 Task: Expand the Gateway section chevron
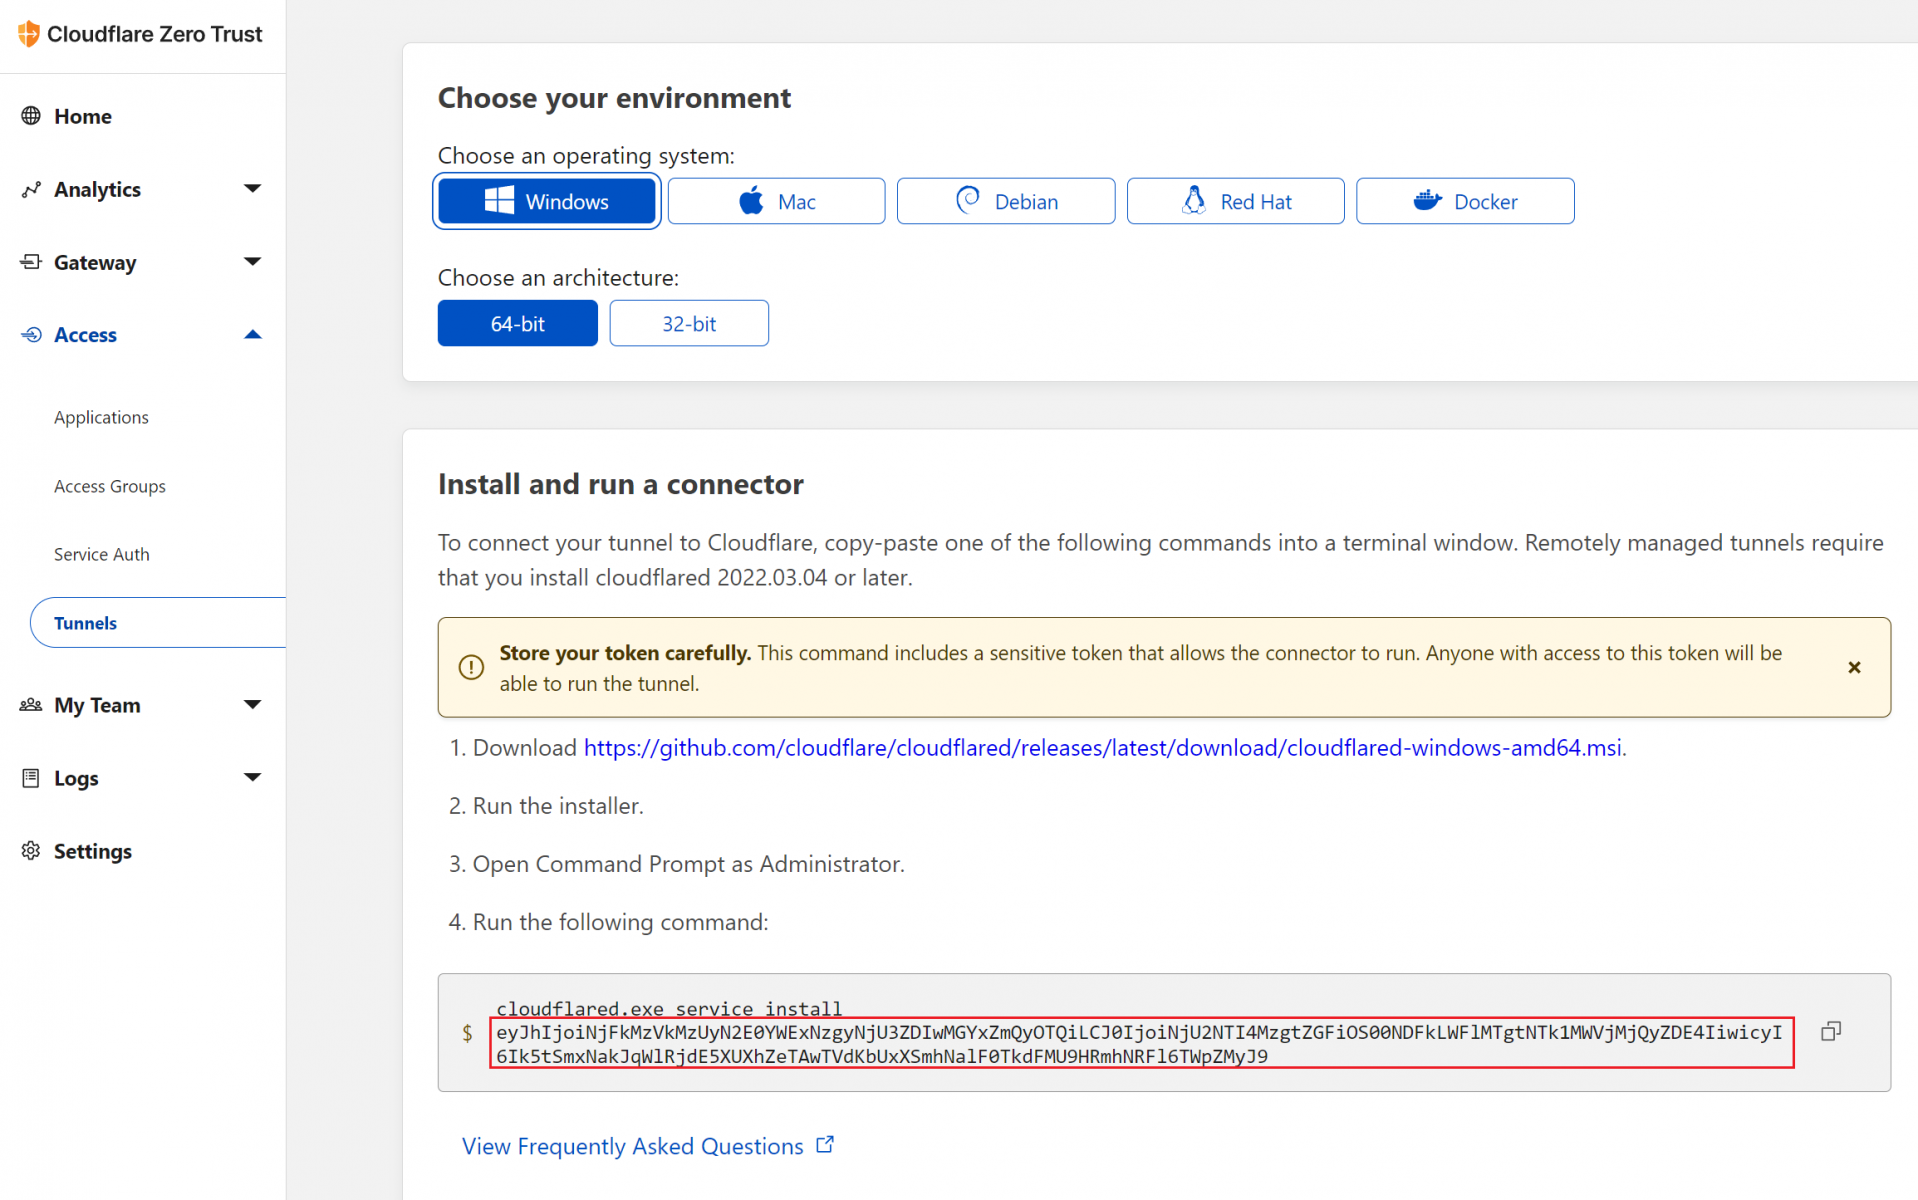click(x=252, y=262)
